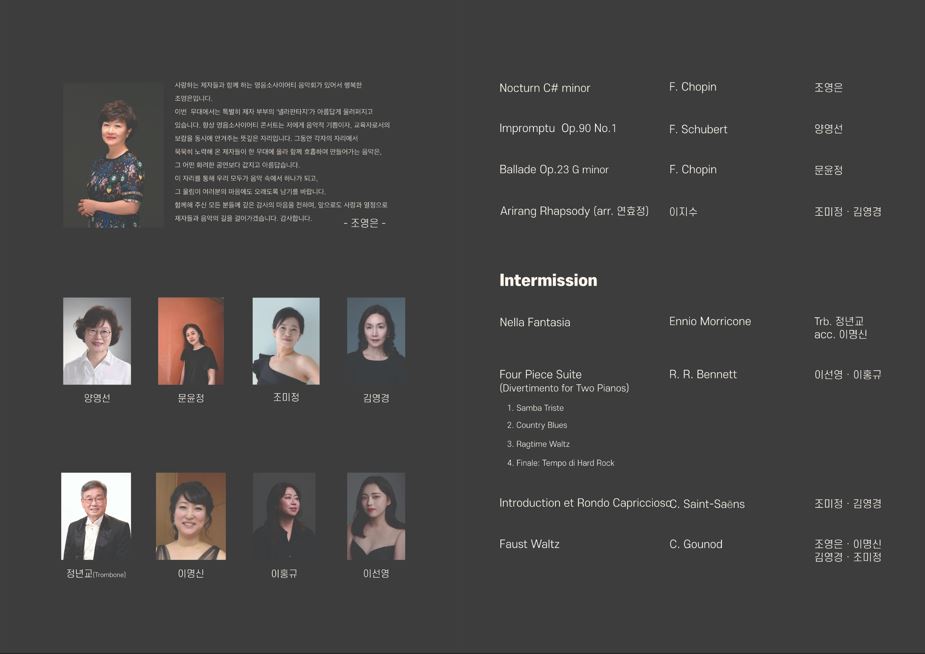This screenshot has width=925, height=654.
Task: Click the Arirang Rhapsody program entry
Action: [x=574, y=212]
